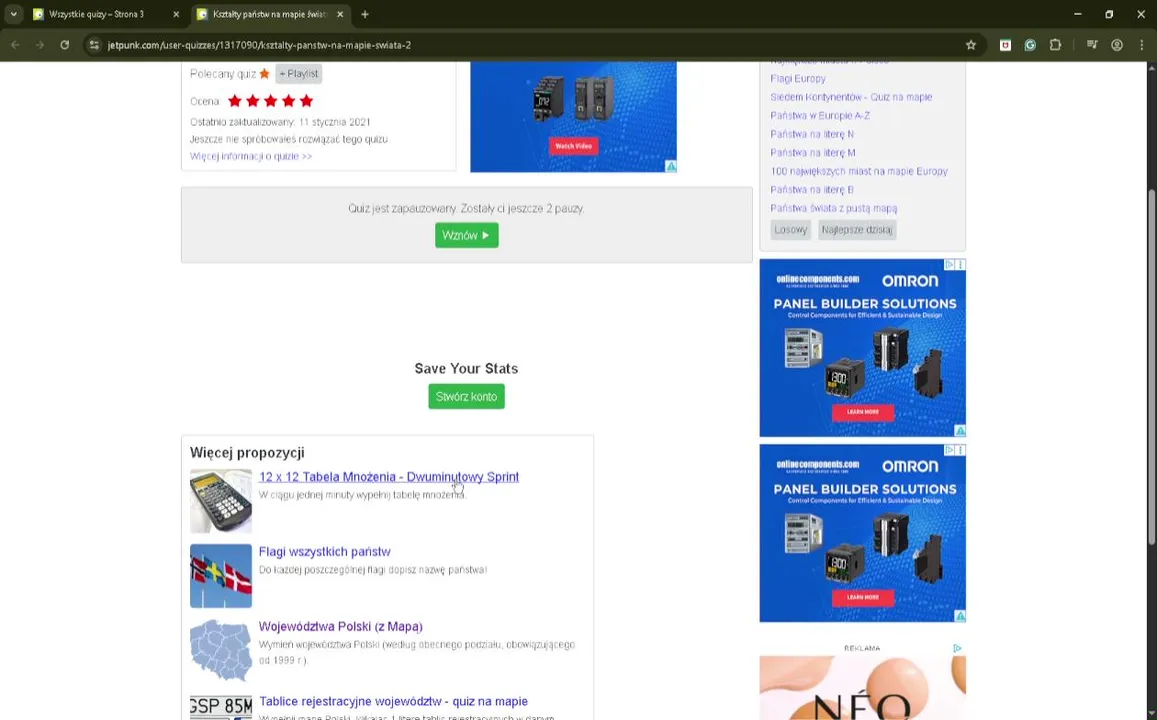
Task: Resume the quiz with Wznów button
Action: pyautogui.click(x=466, y=235)
